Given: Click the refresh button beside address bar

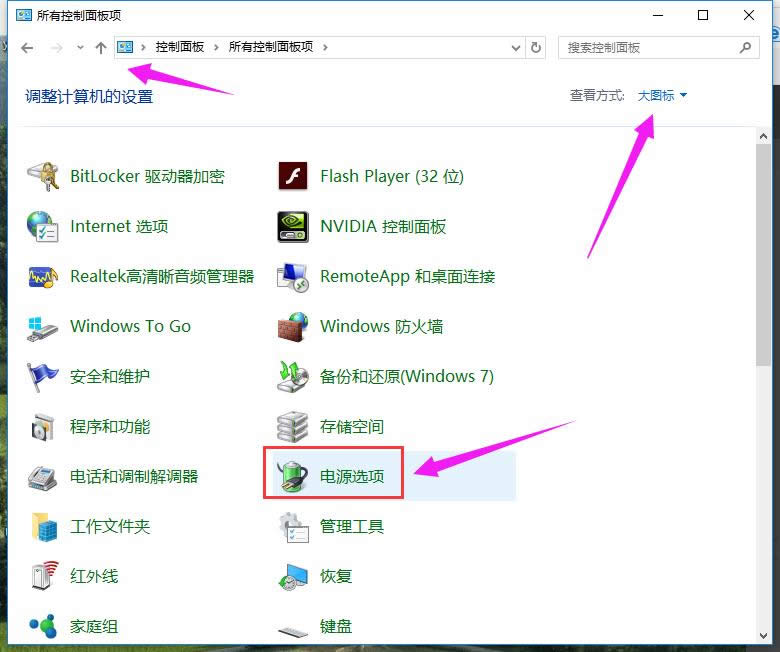Looking at the screenshot, I should pos(537,47).
